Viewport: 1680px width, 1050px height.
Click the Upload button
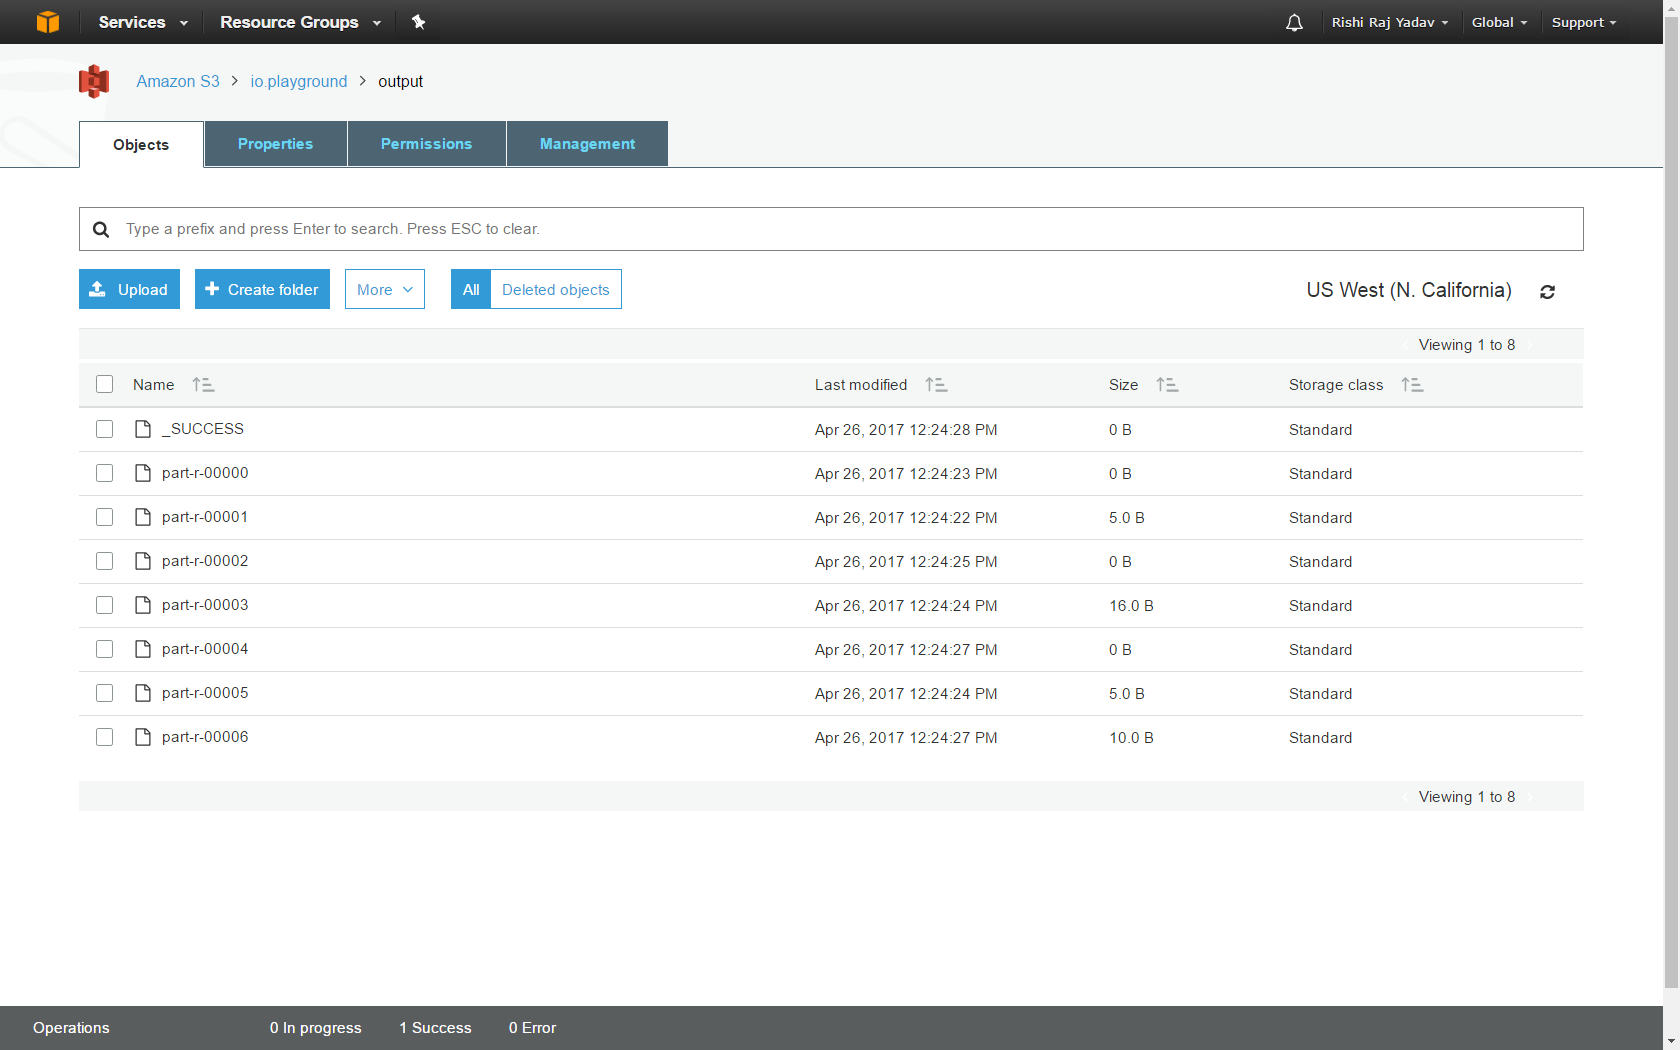(x=129, y=289)
